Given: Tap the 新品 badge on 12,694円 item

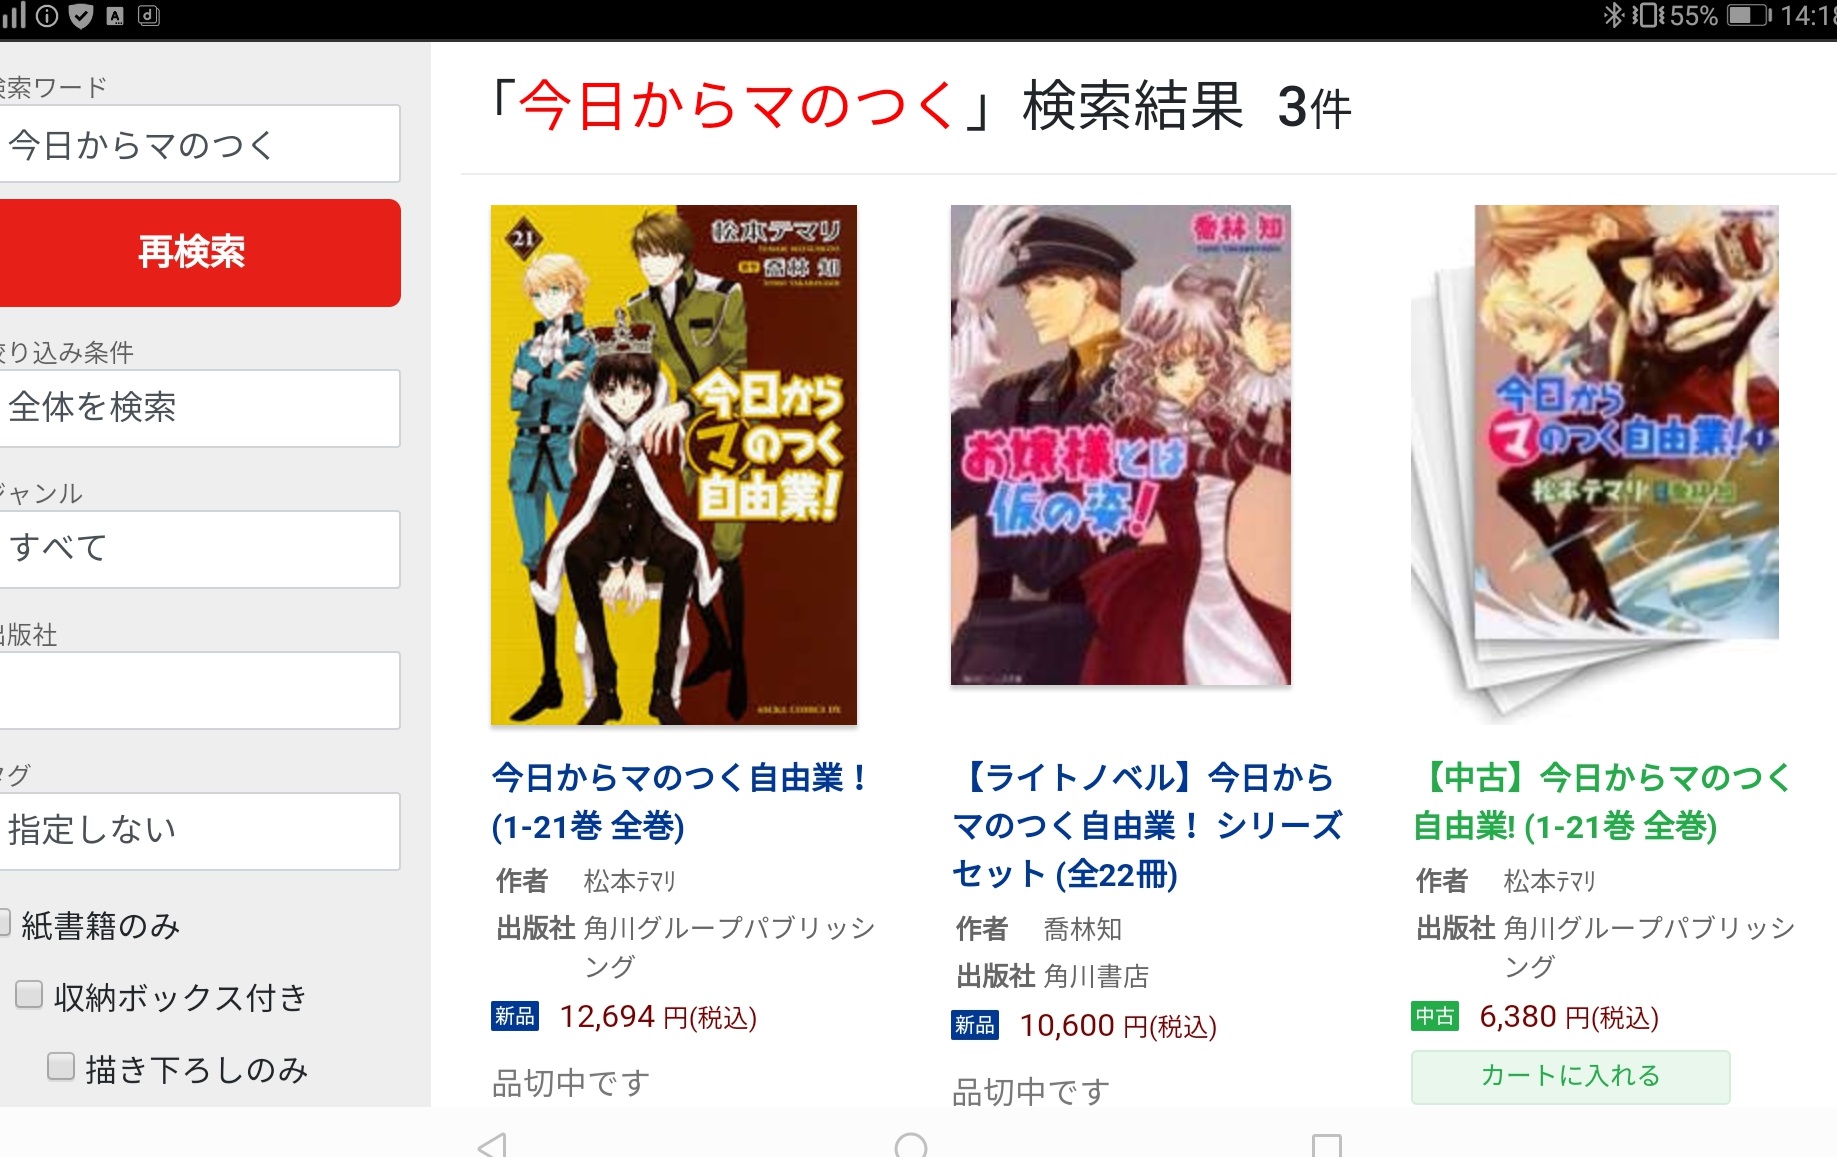Looking at the screenshot, I should coord(515,1016).
